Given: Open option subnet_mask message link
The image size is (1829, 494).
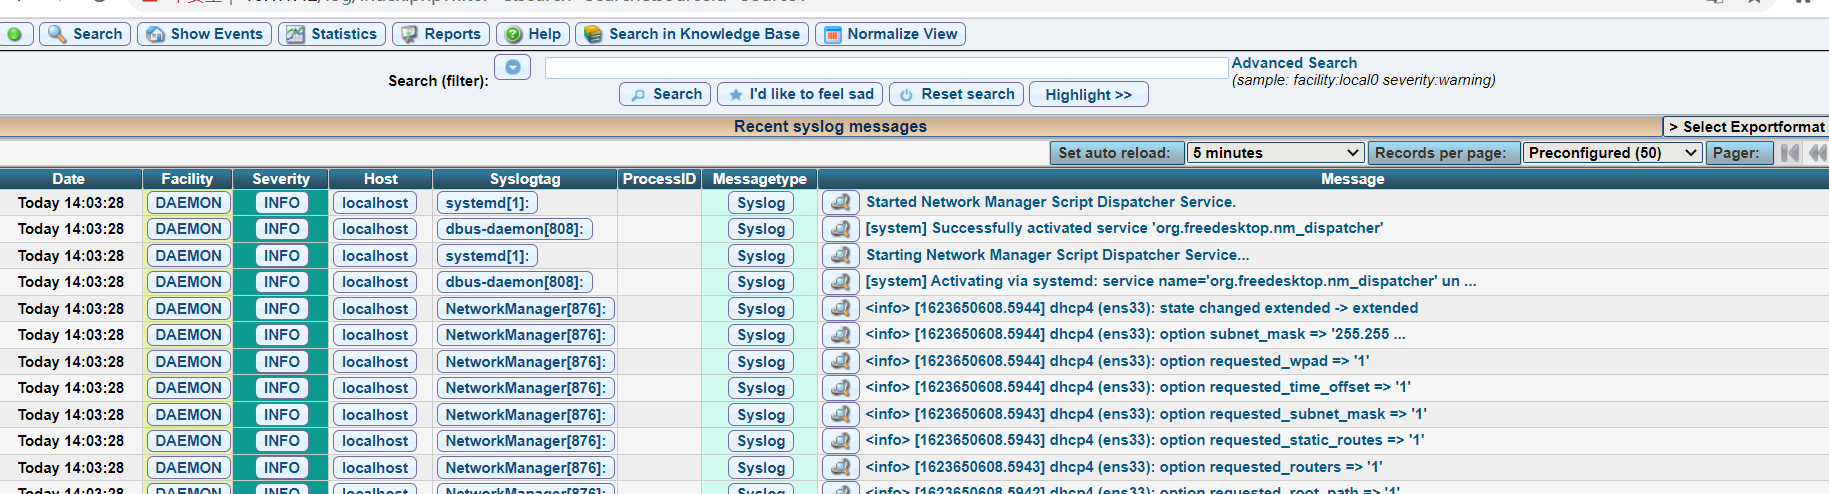Looking at the screenshot, I should 1136,334.
